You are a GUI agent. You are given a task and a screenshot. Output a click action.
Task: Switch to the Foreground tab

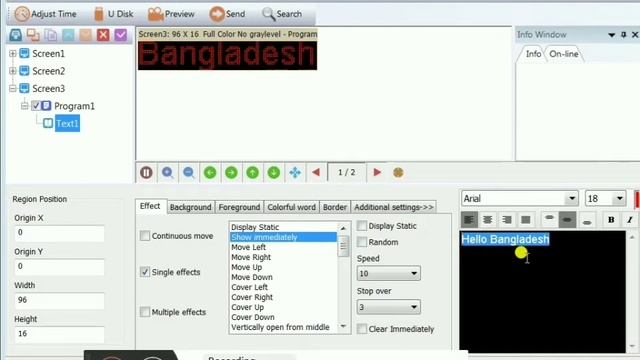[x=239, y=207]
